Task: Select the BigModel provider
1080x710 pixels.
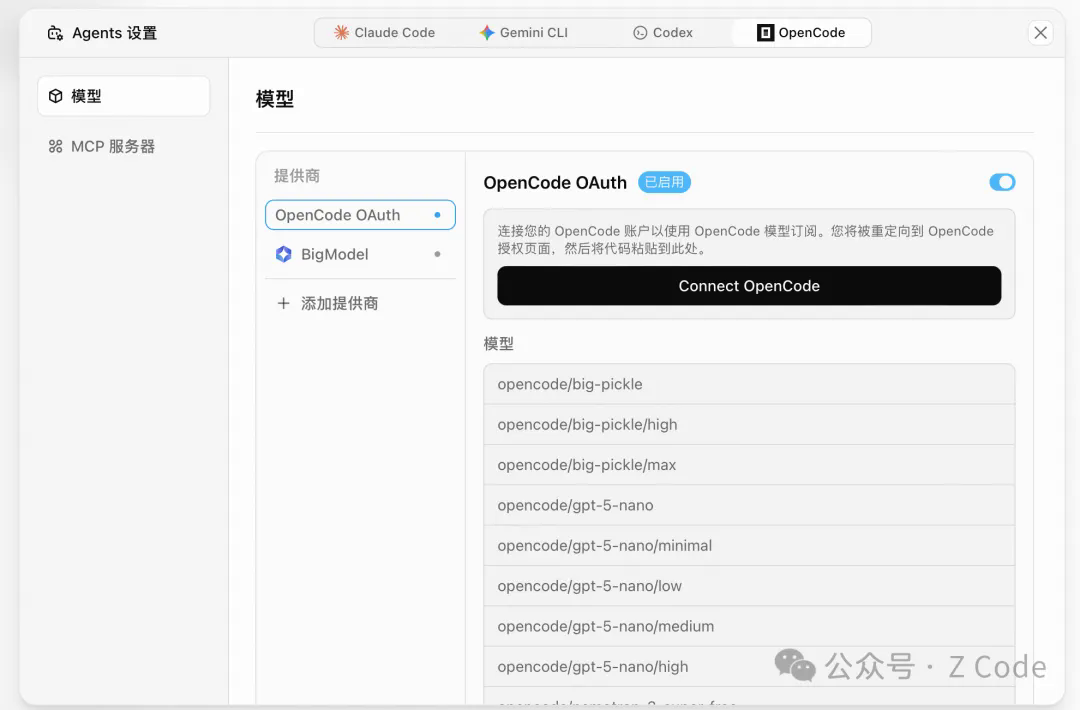Action: [x=360, y=254]
